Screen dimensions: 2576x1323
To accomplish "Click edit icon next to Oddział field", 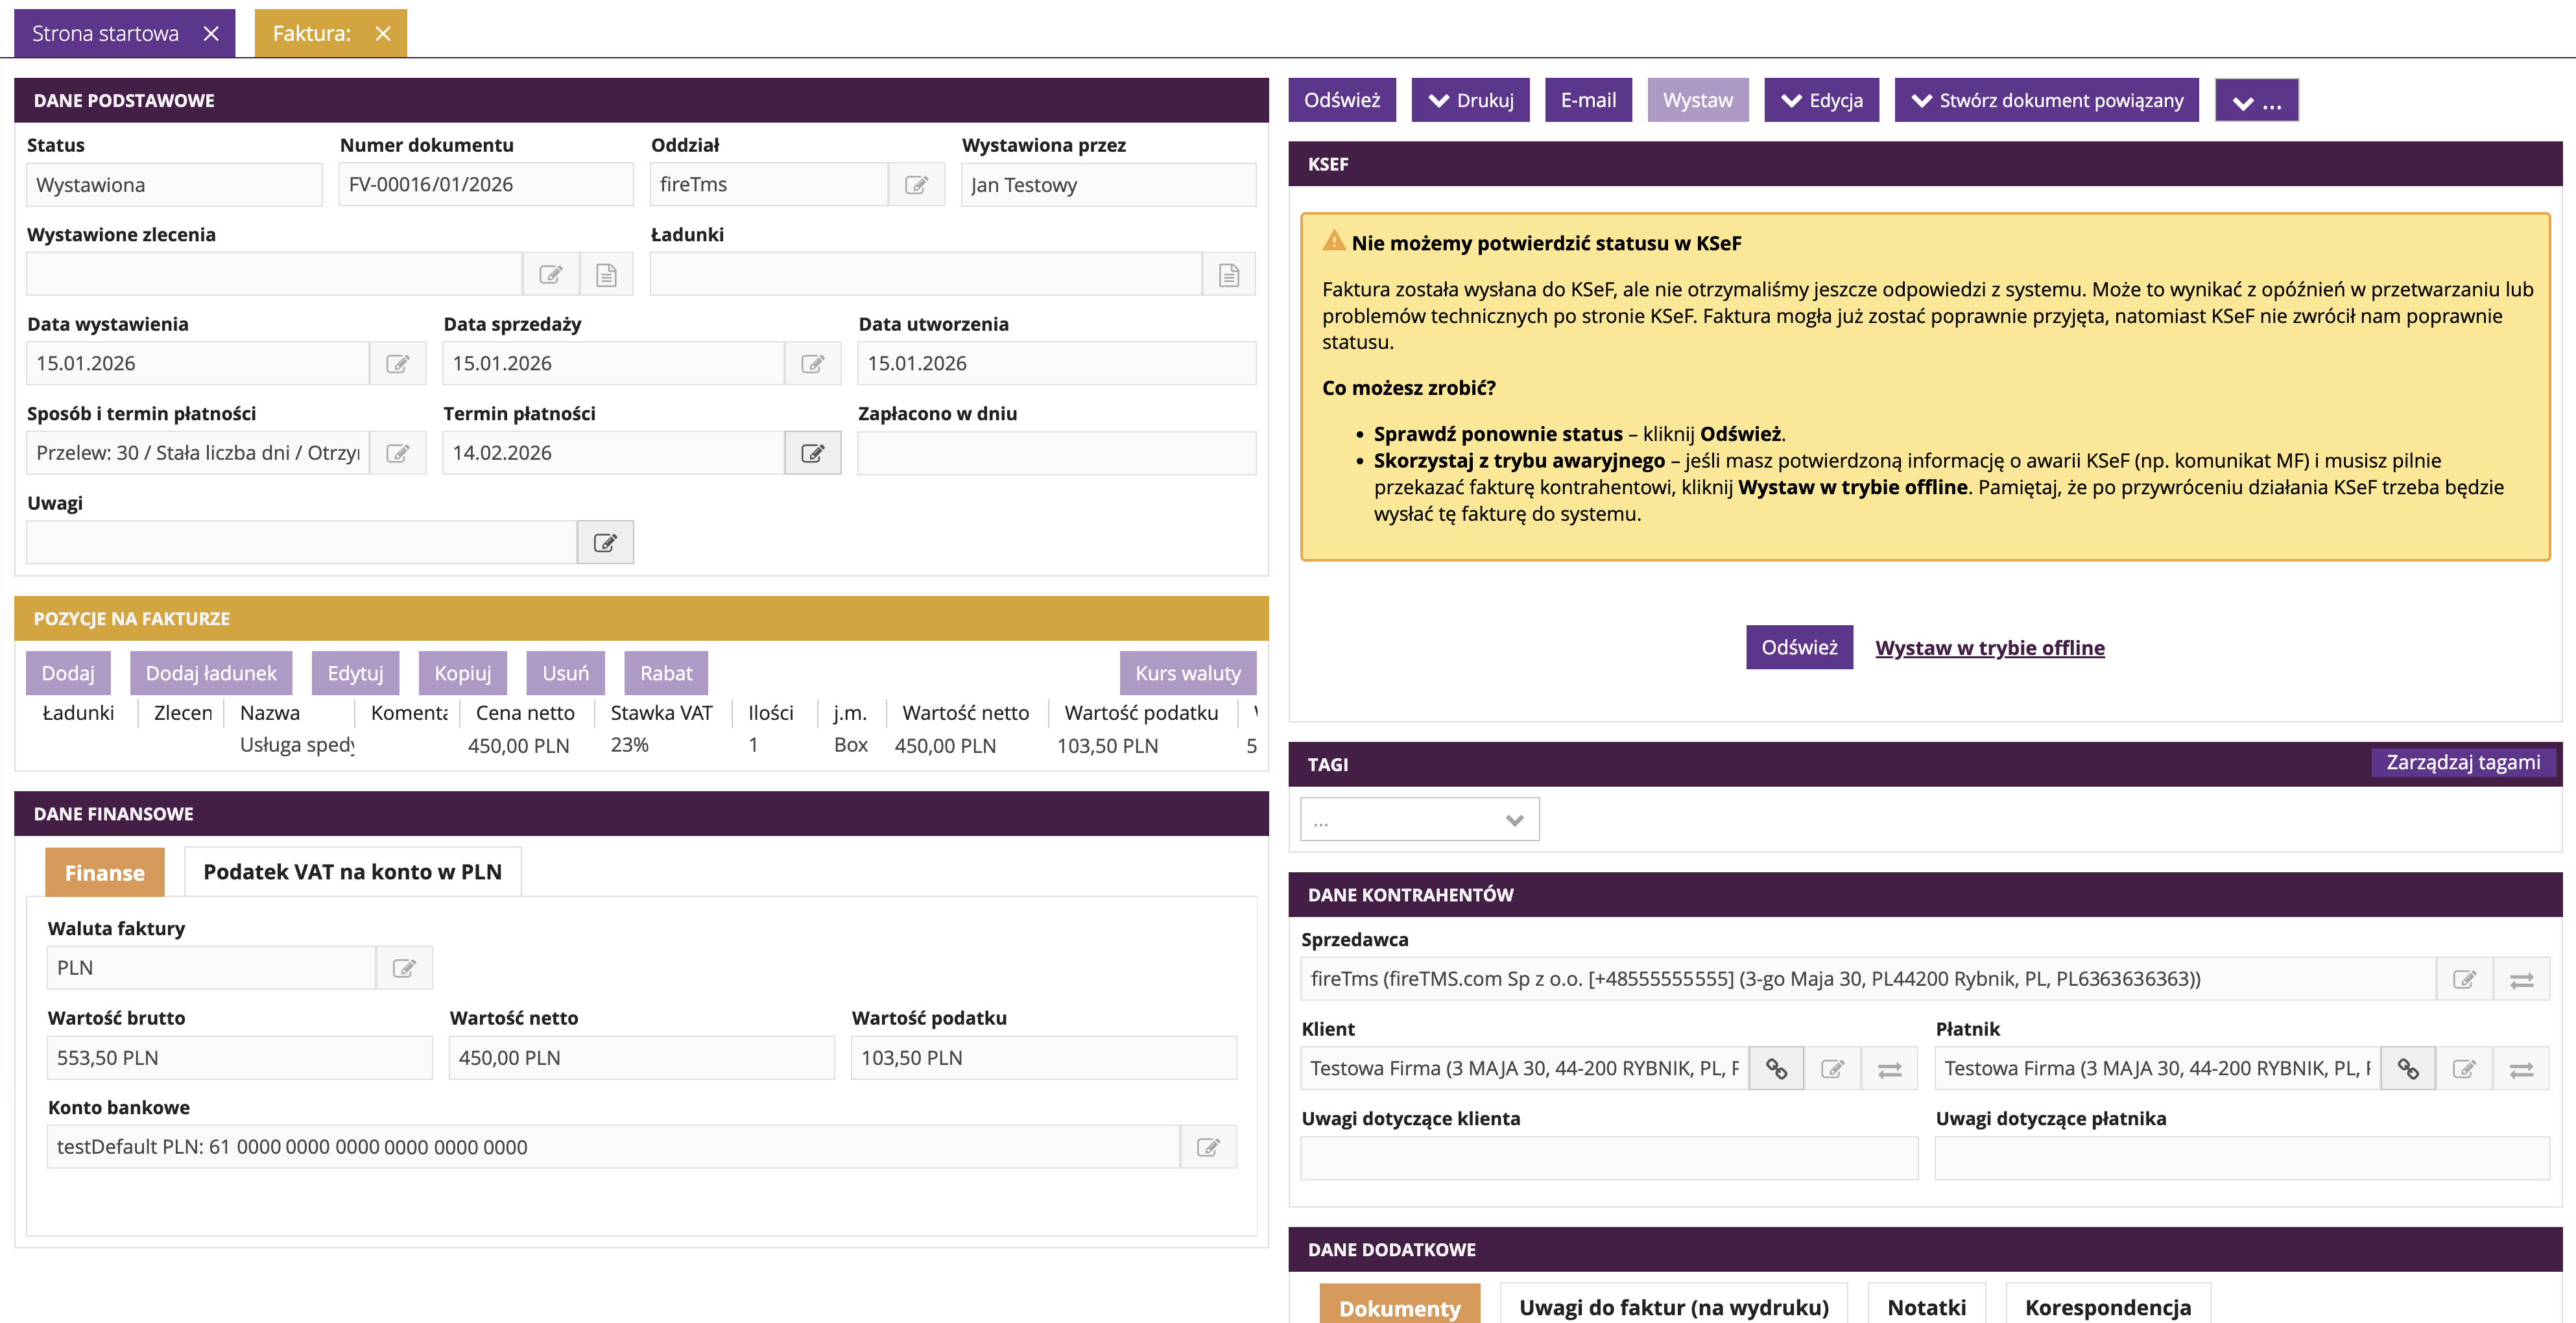I will (916, 185).
